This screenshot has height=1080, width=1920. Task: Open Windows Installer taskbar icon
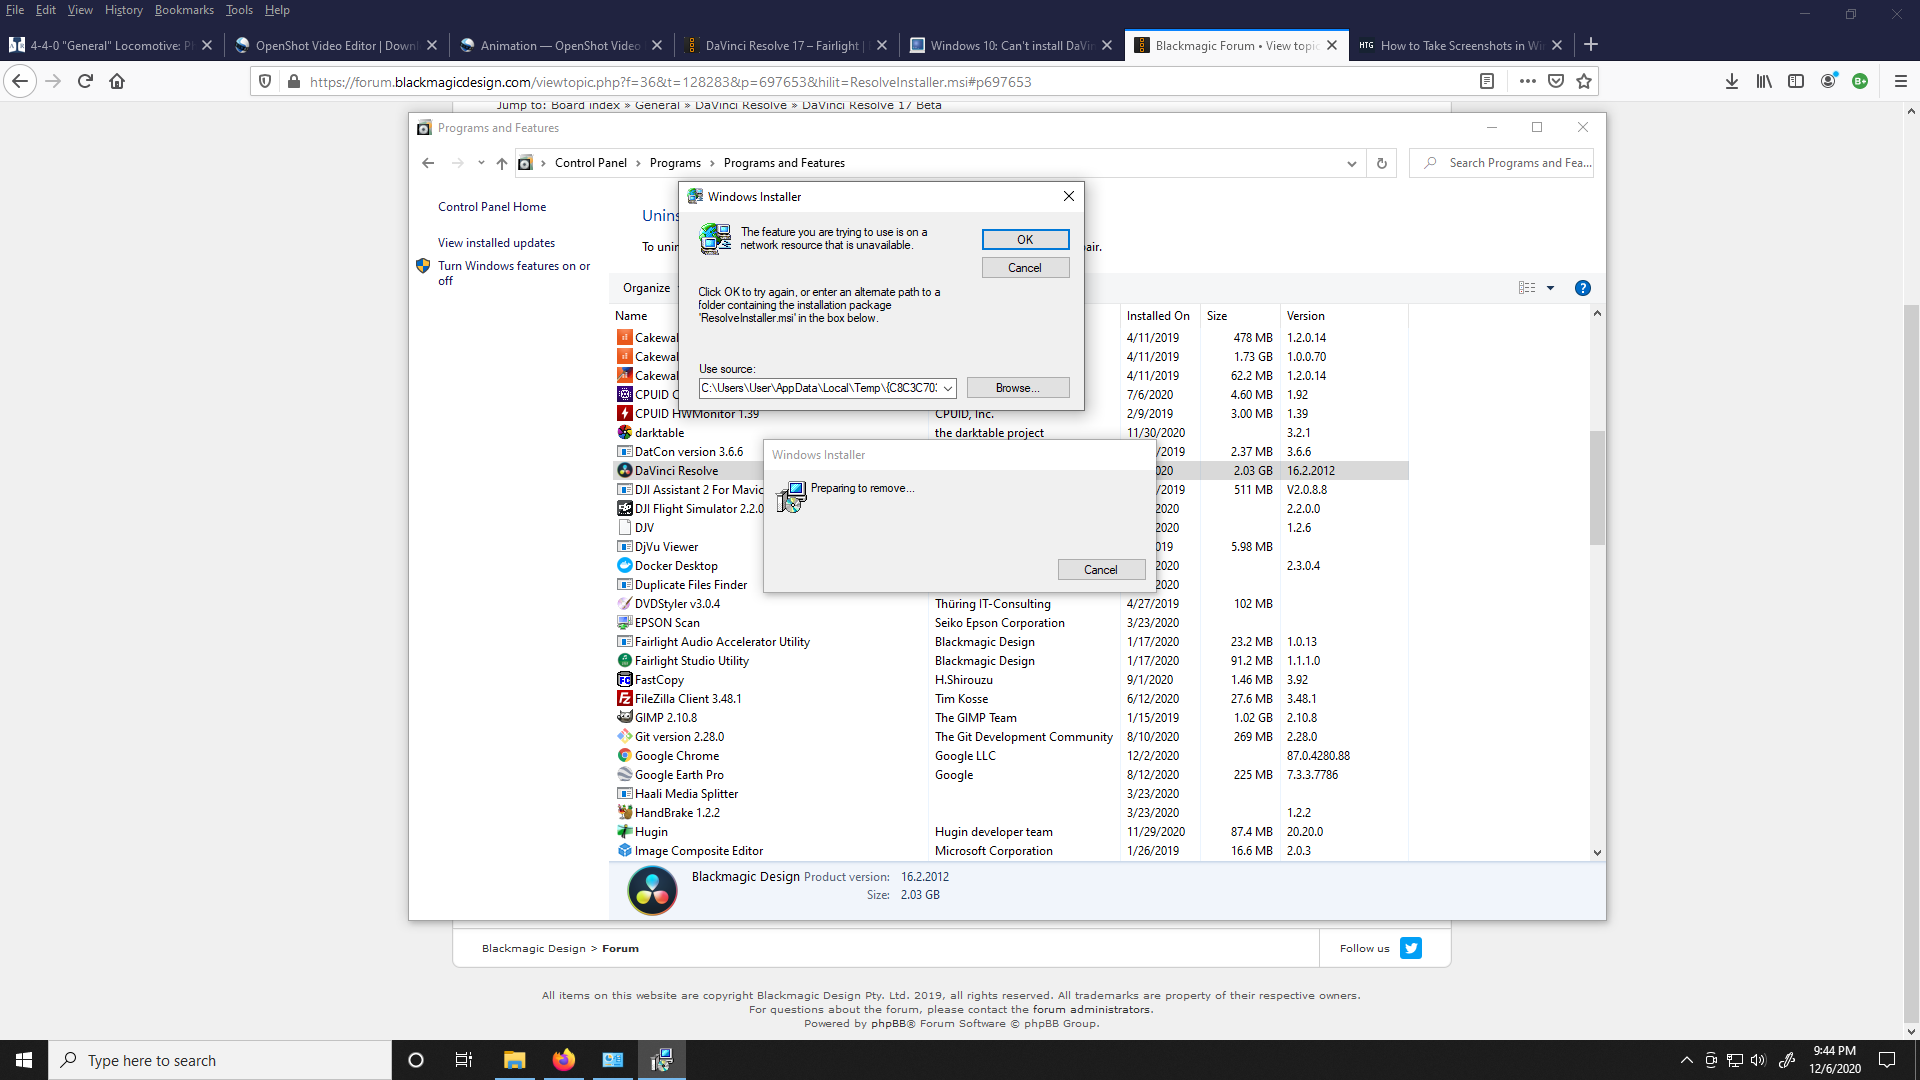(x=661, y=1060)
